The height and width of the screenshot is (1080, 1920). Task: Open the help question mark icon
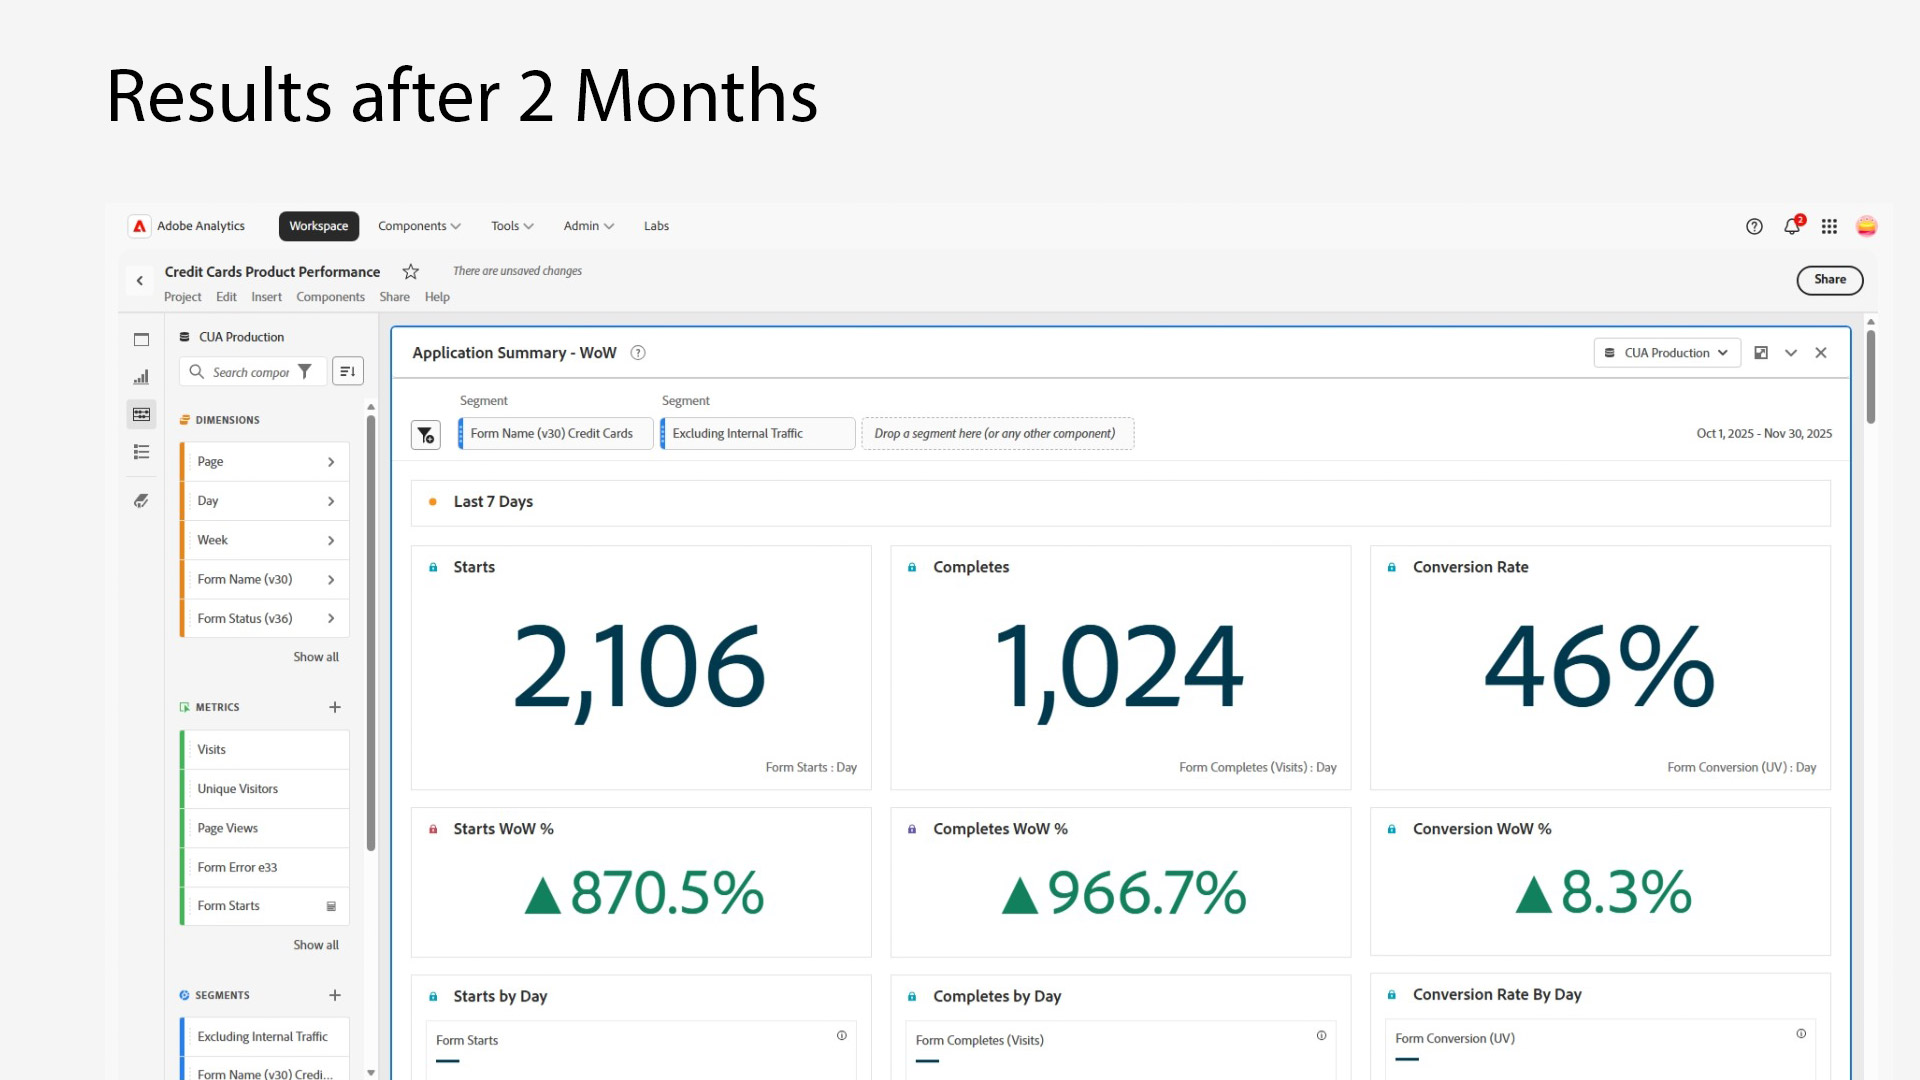[x=1754, y=227]
